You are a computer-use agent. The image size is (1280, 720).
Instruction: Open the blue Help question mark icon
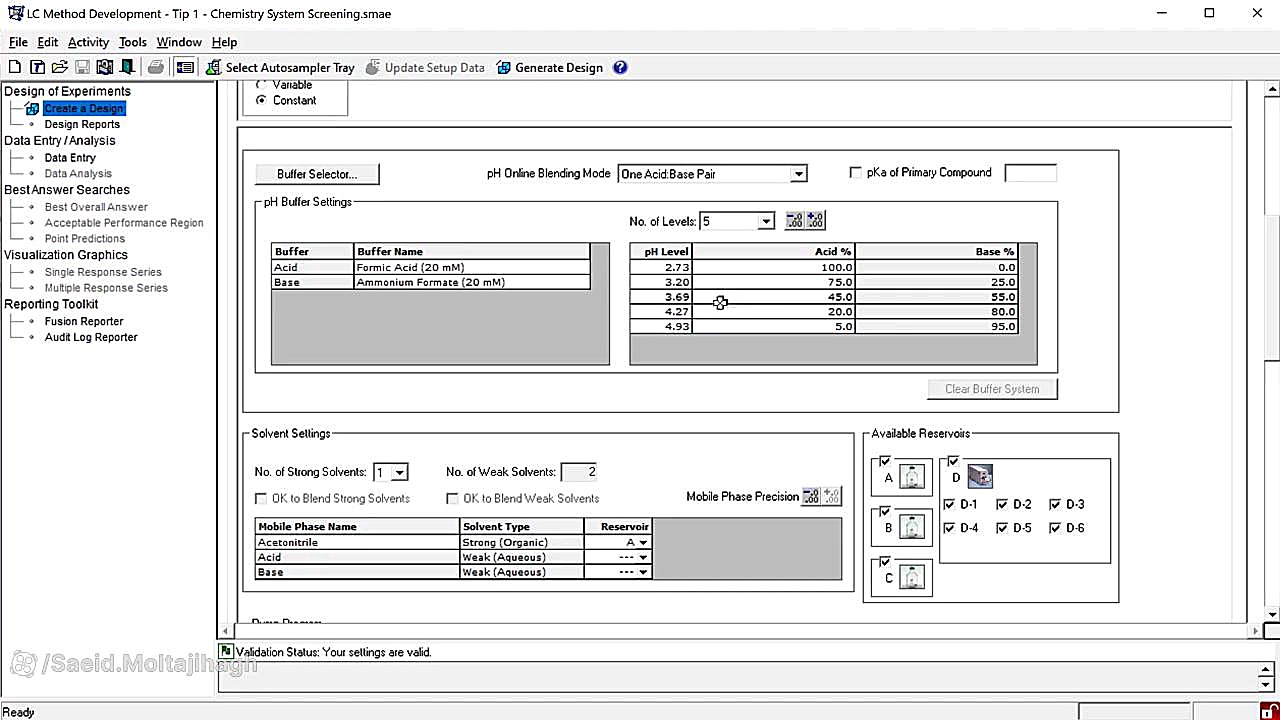620,68
